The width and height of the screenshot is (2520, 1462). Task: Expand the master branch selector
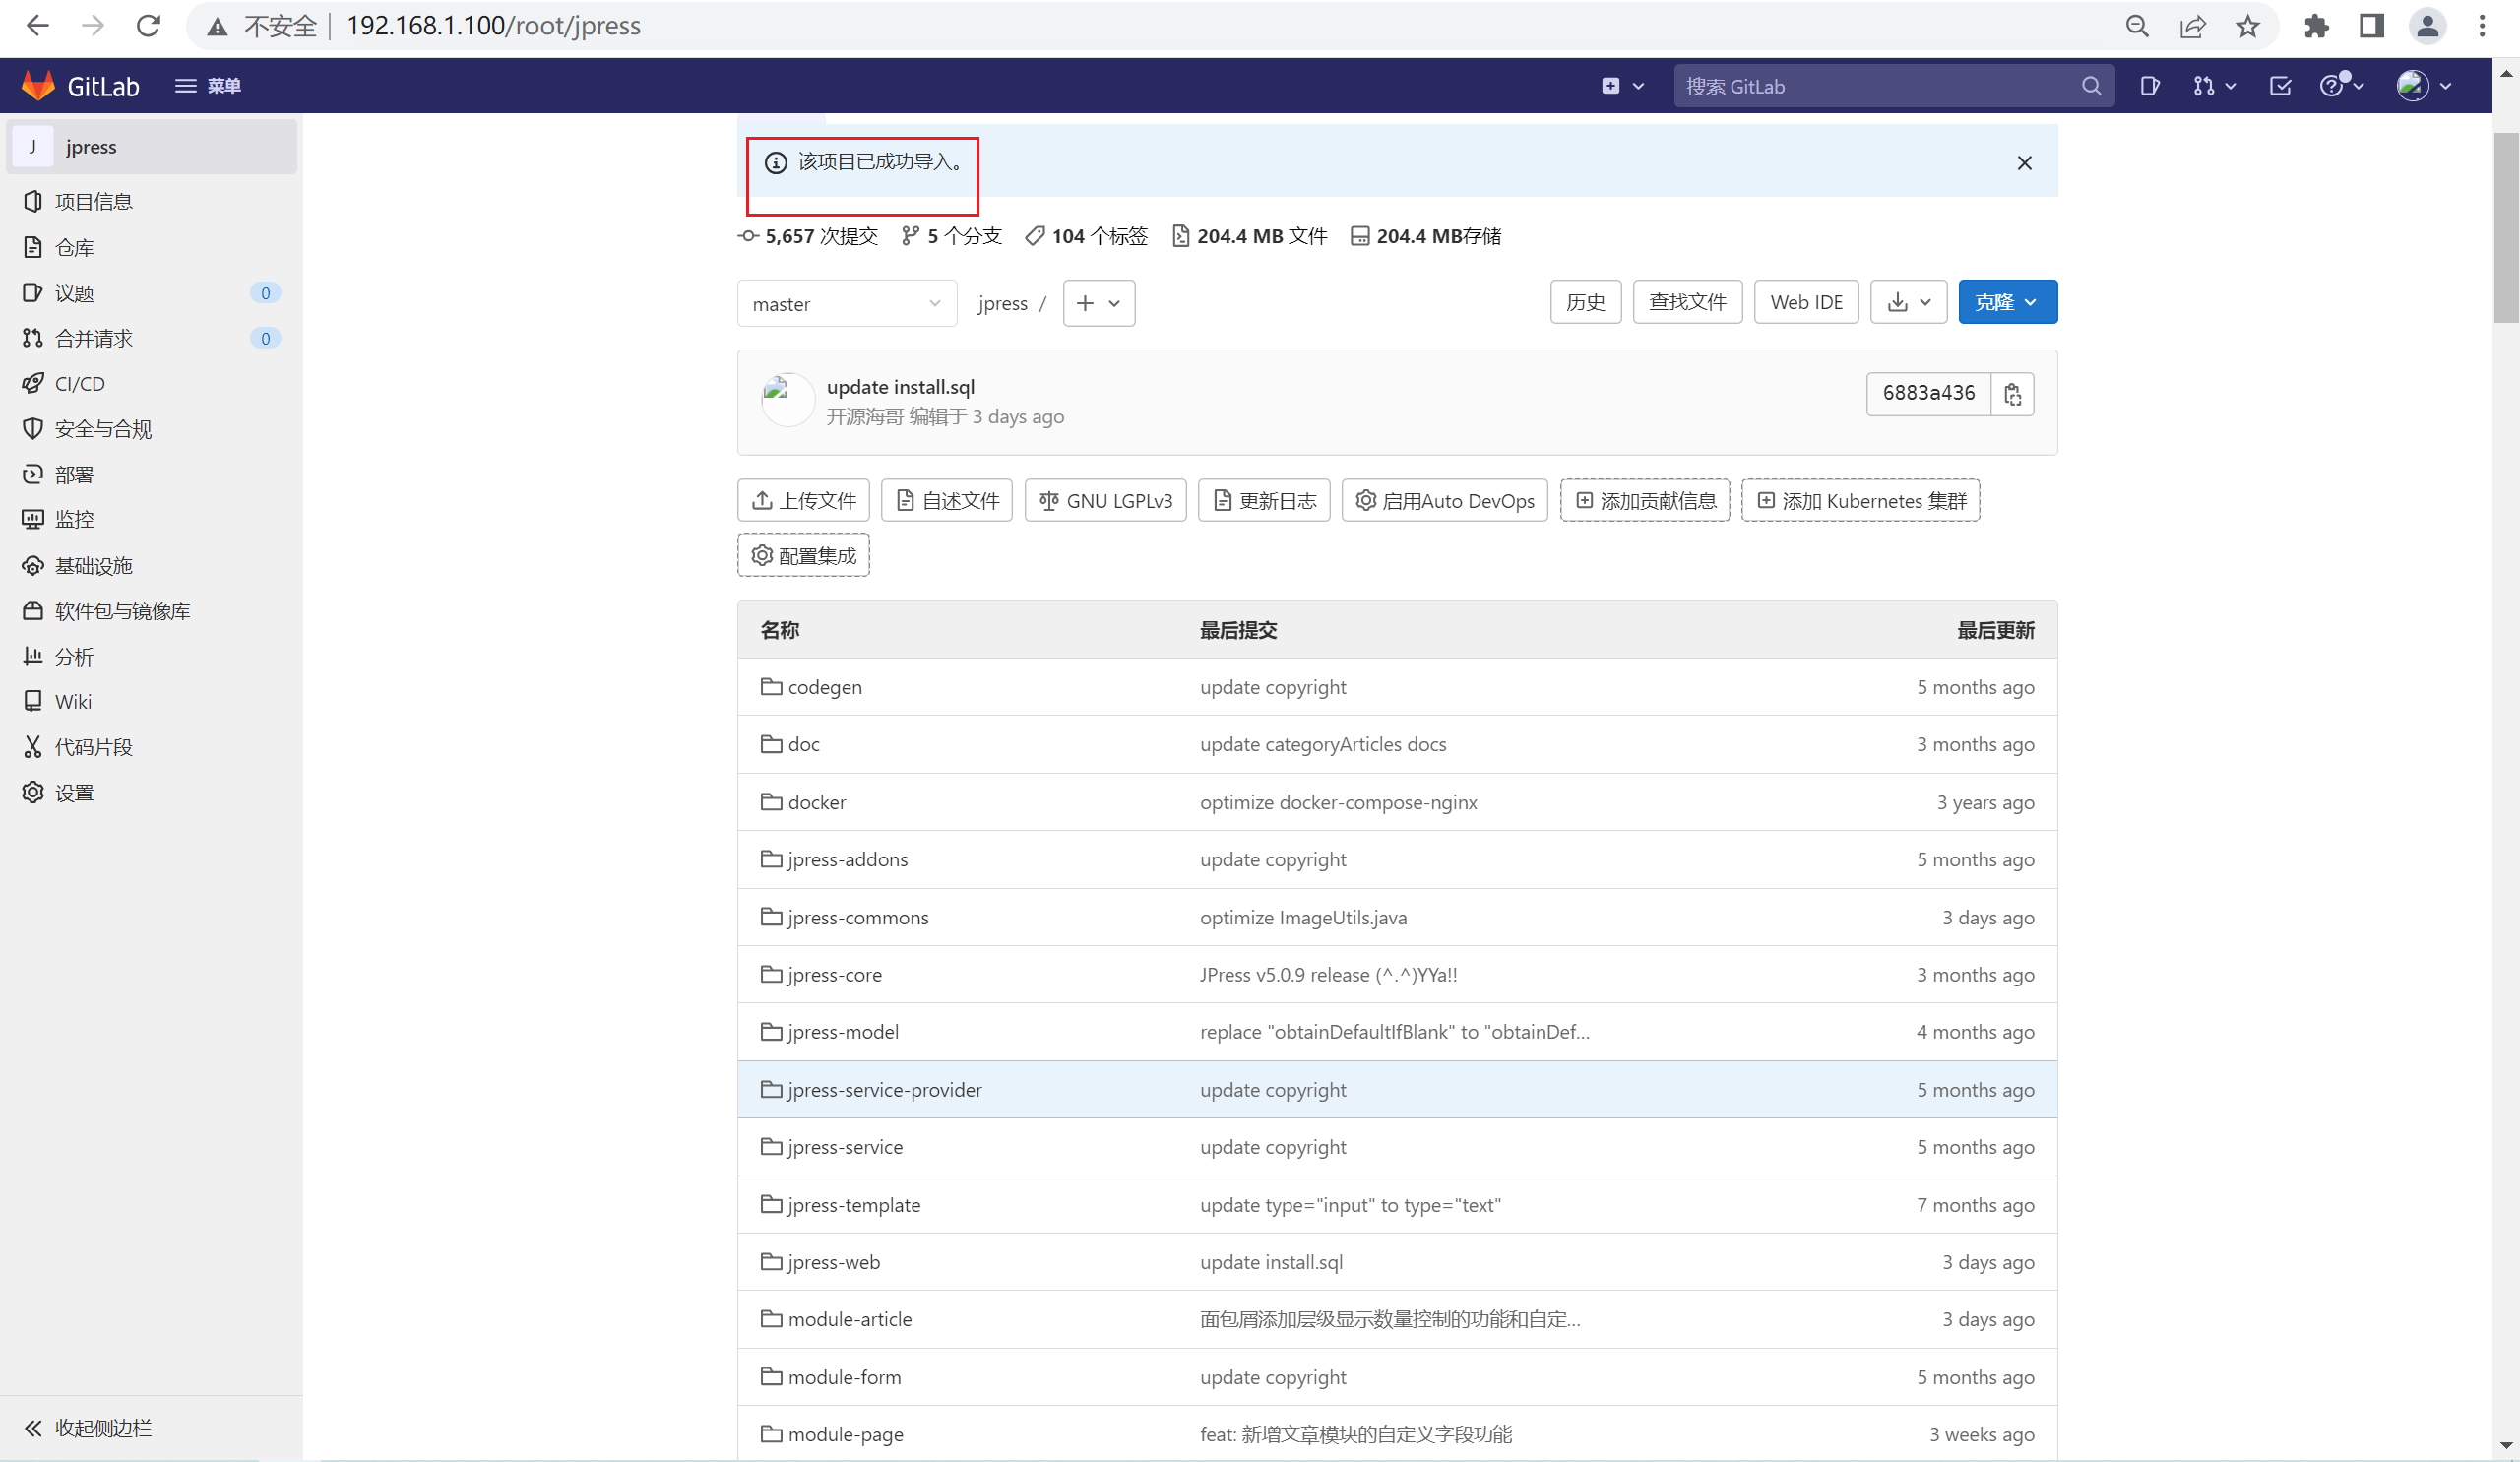coord(847,303)
